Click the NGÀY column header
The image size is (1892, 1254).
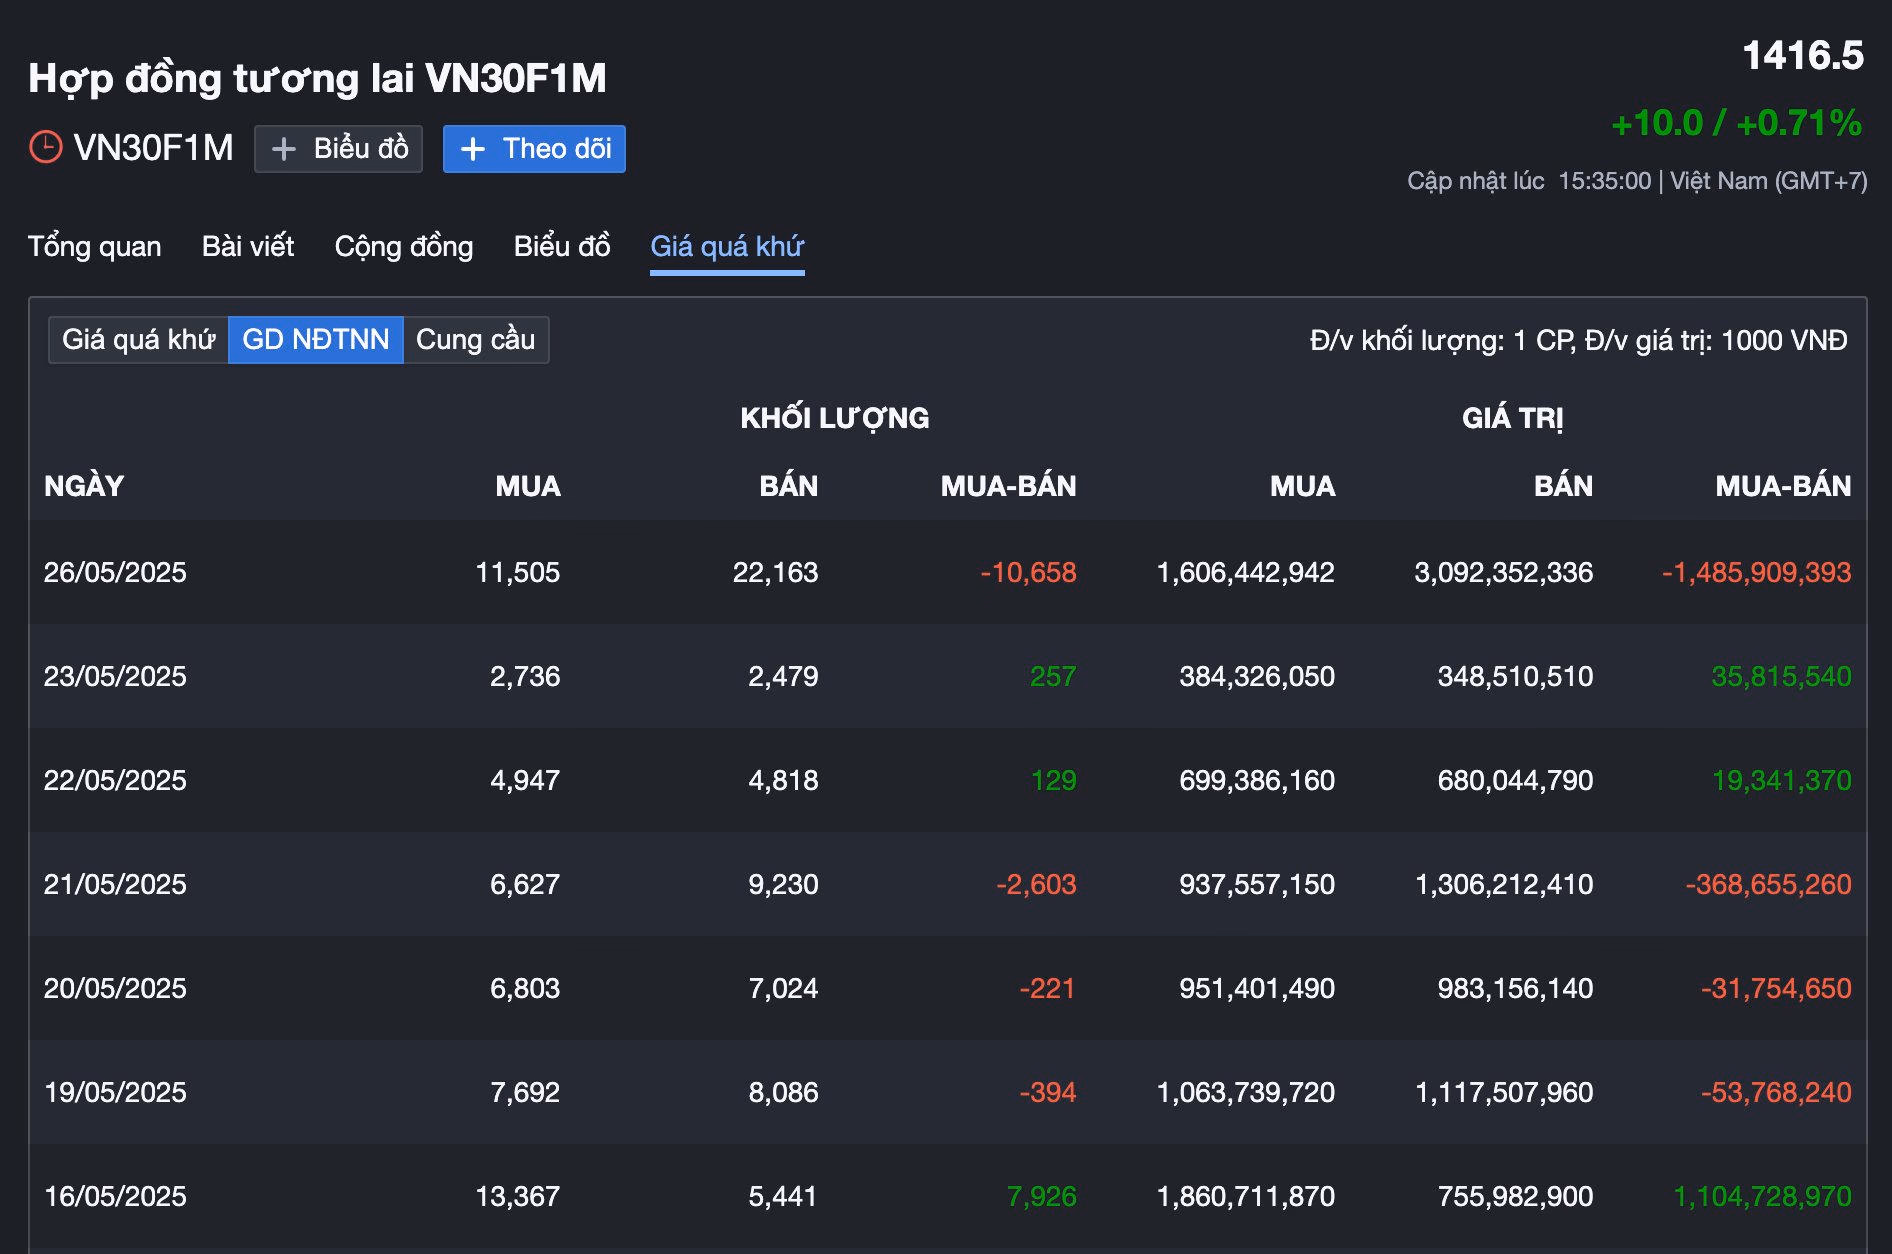pyautogui.click(x=84, y=486)
